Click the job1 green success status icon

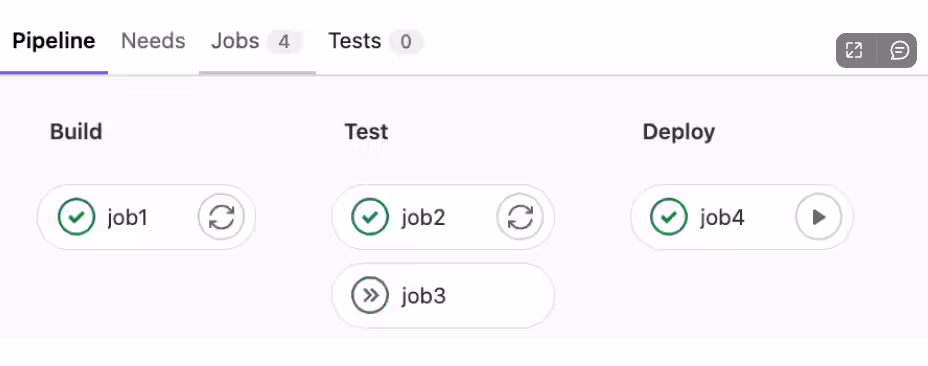click(x=76, y=217)
